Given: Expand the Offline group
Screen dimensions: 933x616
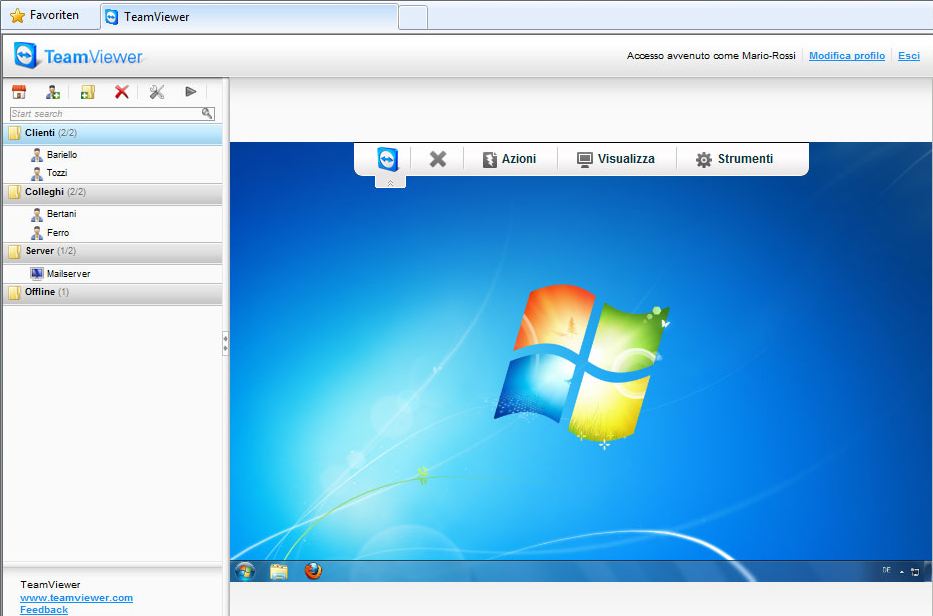Looking at the screenshot, I should click(x=112, y=292).
